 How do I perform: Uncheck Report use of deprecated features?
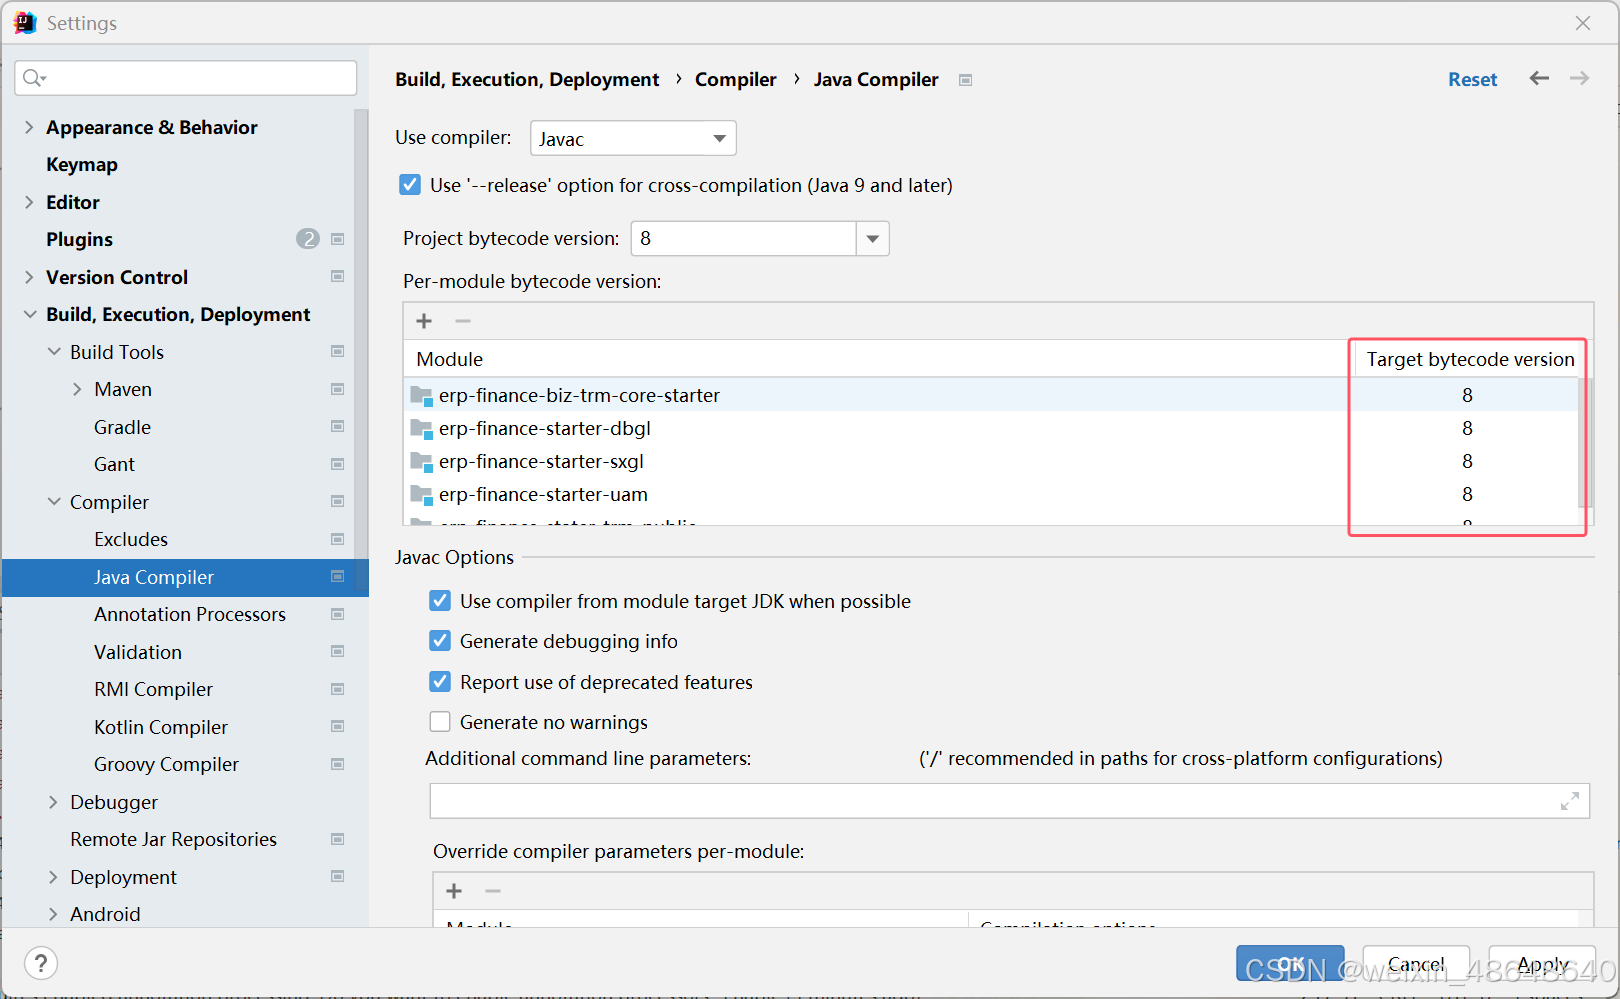tap(440, 681)
